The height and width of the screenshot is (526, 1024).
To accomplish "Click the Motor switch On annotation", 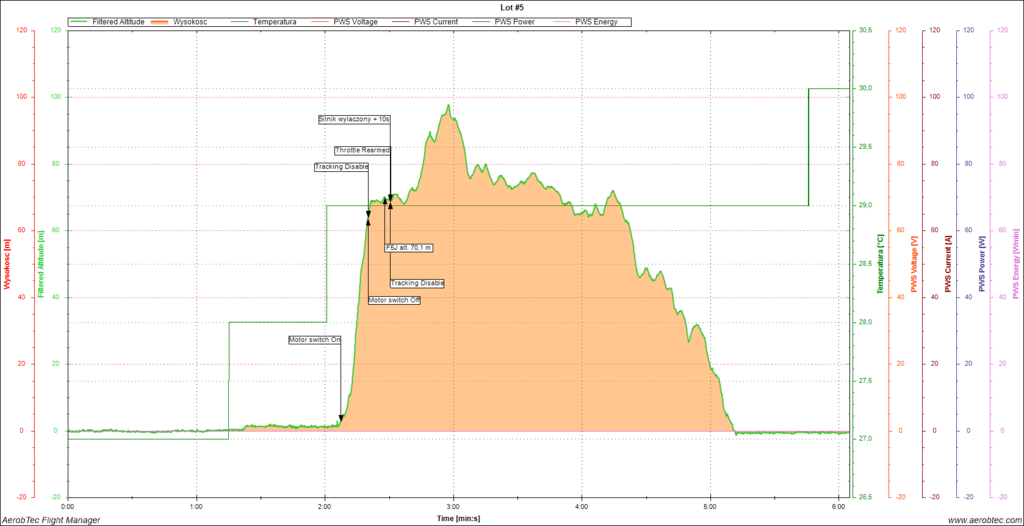I will (315, 340).
